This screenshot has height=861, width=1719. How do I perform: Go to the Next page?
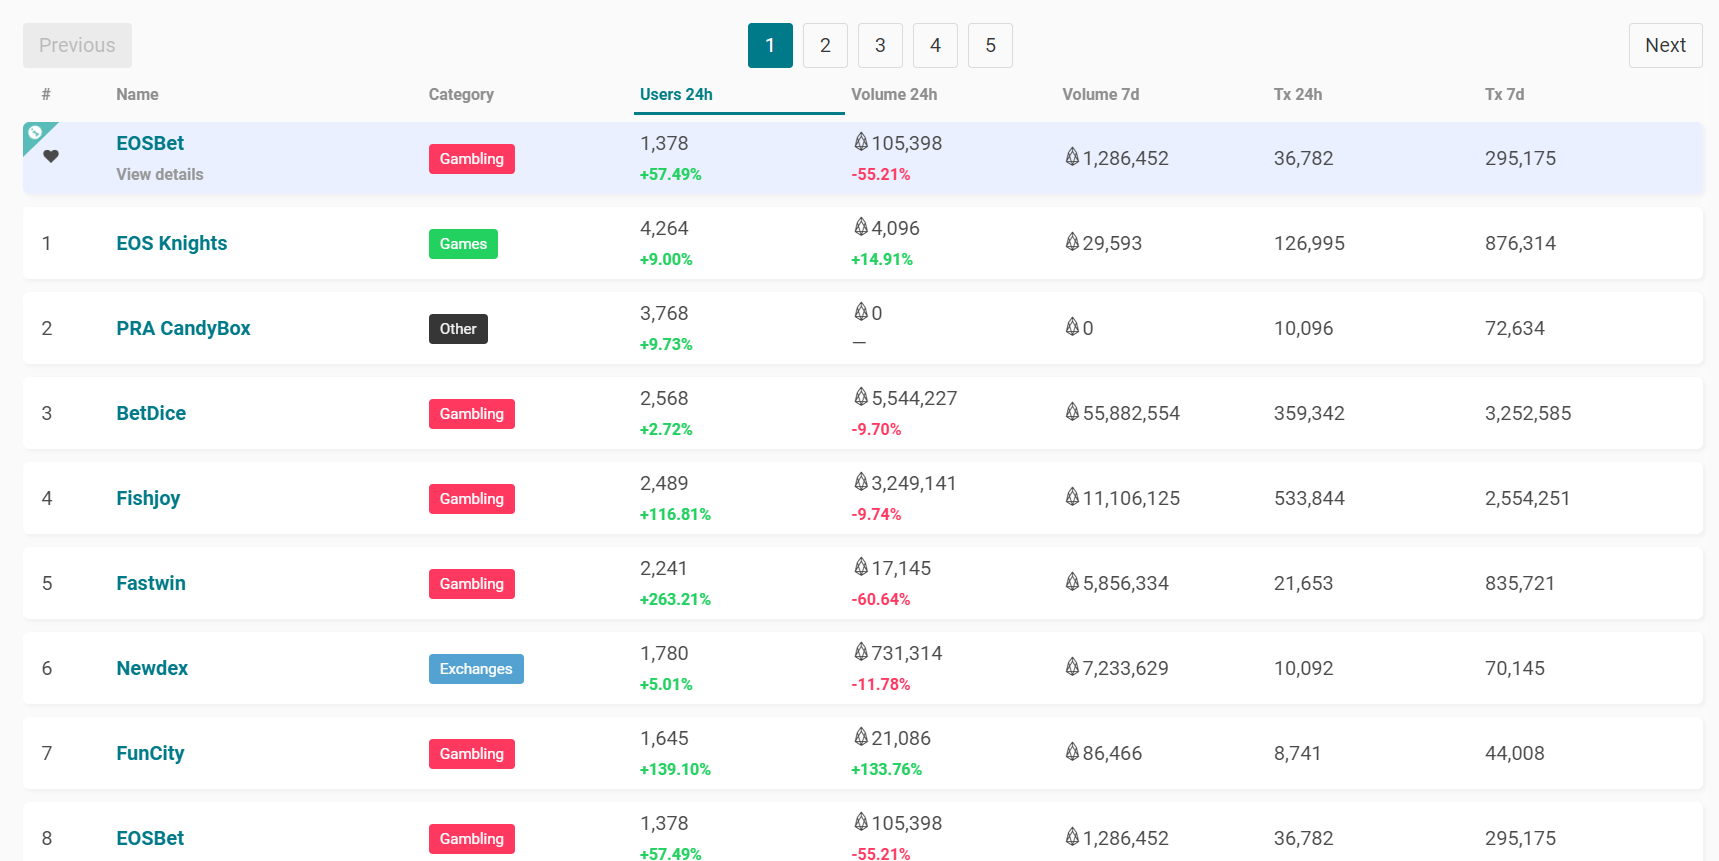point(1665,45)
